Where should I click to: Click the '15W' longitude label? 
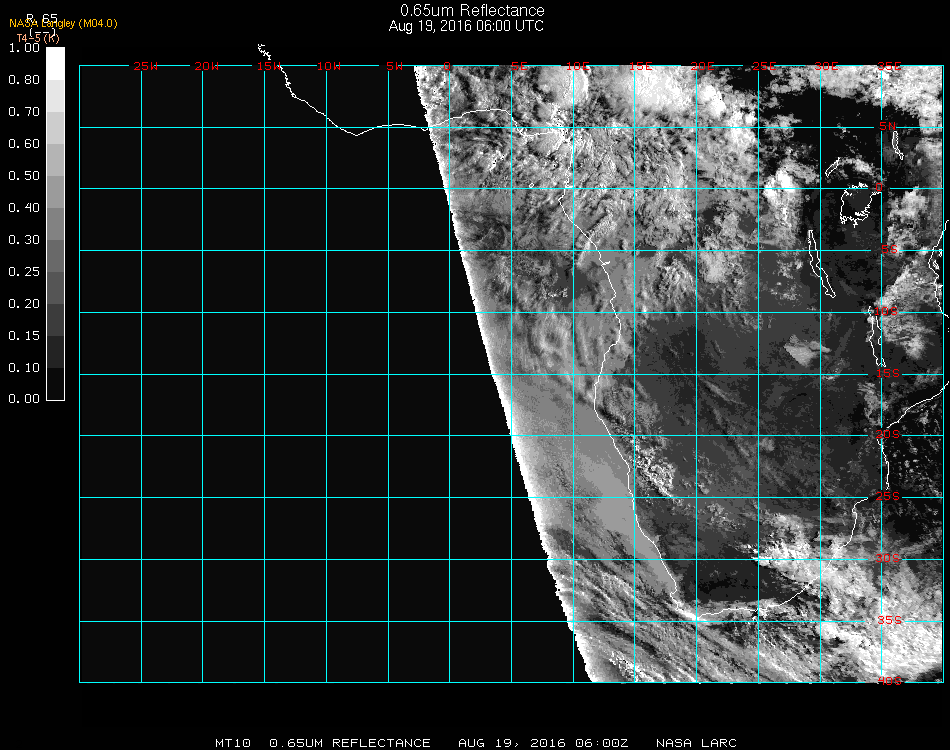pos(268,66)
